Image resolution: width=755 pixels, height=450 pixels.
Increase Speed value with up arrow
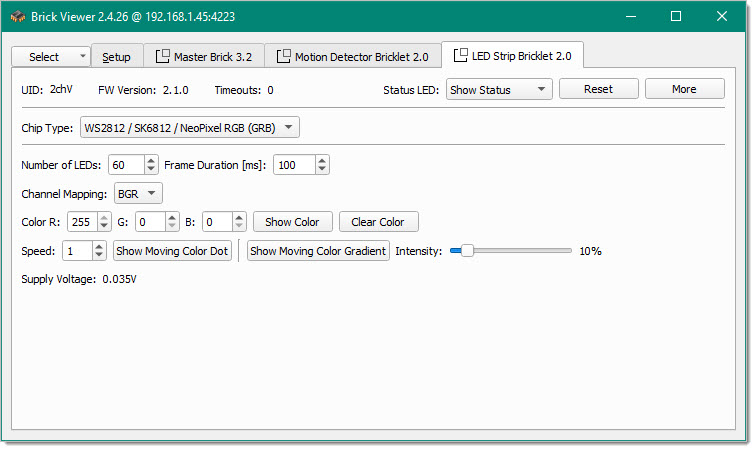click(99, 246)
